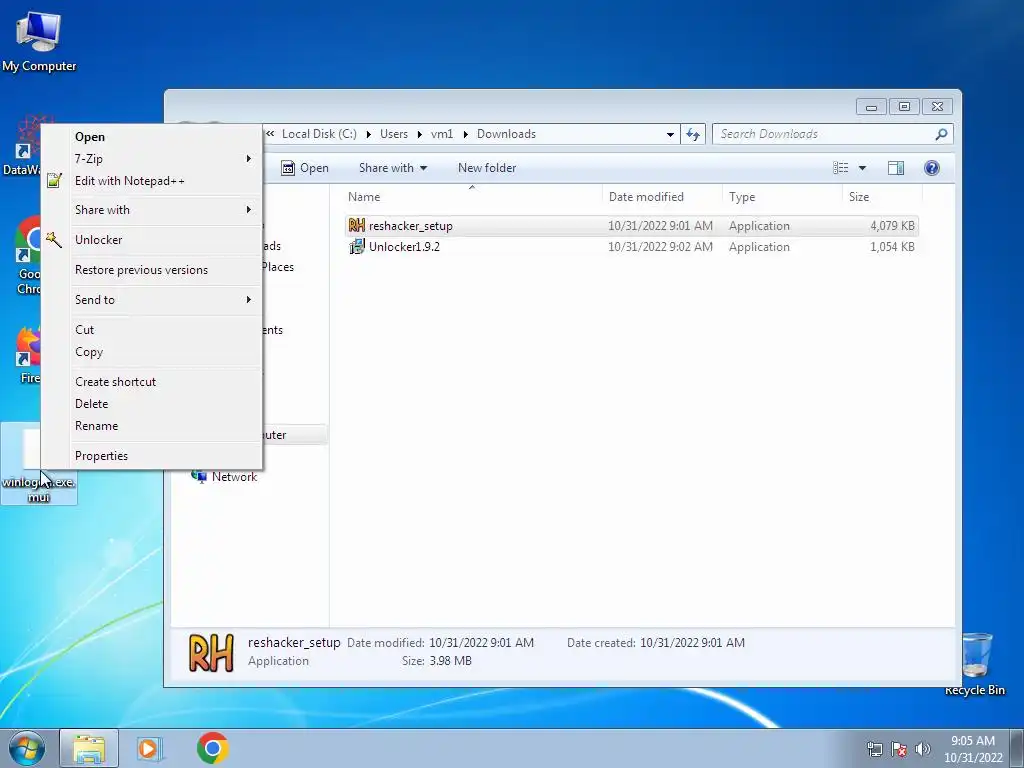The height and width of the screenshot is (768, 1024).
Task: Open My Computer desktop icon
Action: [x=39, y=42]
